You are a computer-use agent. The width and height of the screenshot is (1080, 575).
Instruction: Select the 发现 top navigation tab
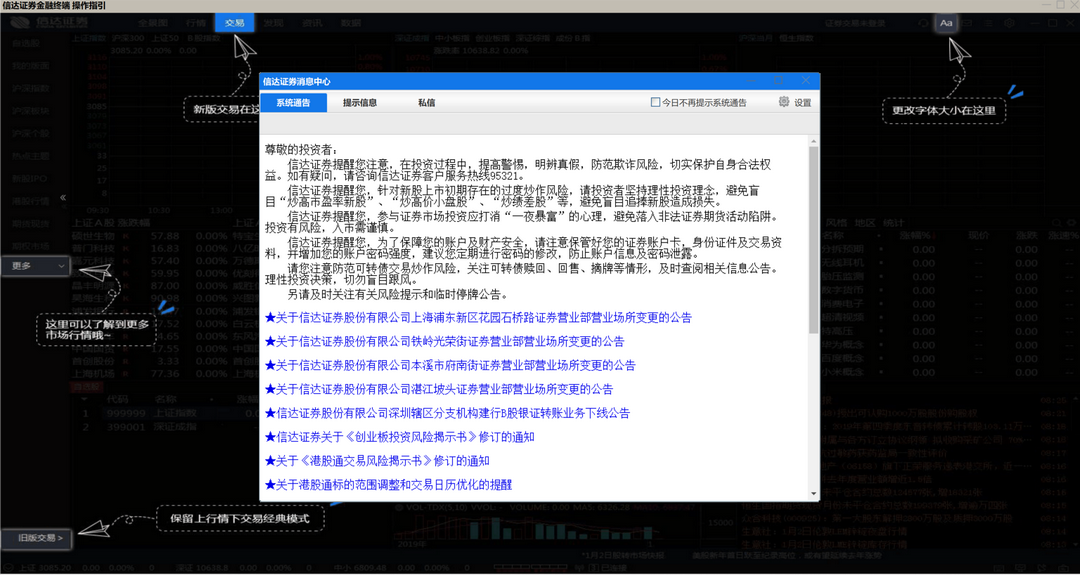(273, 23)
